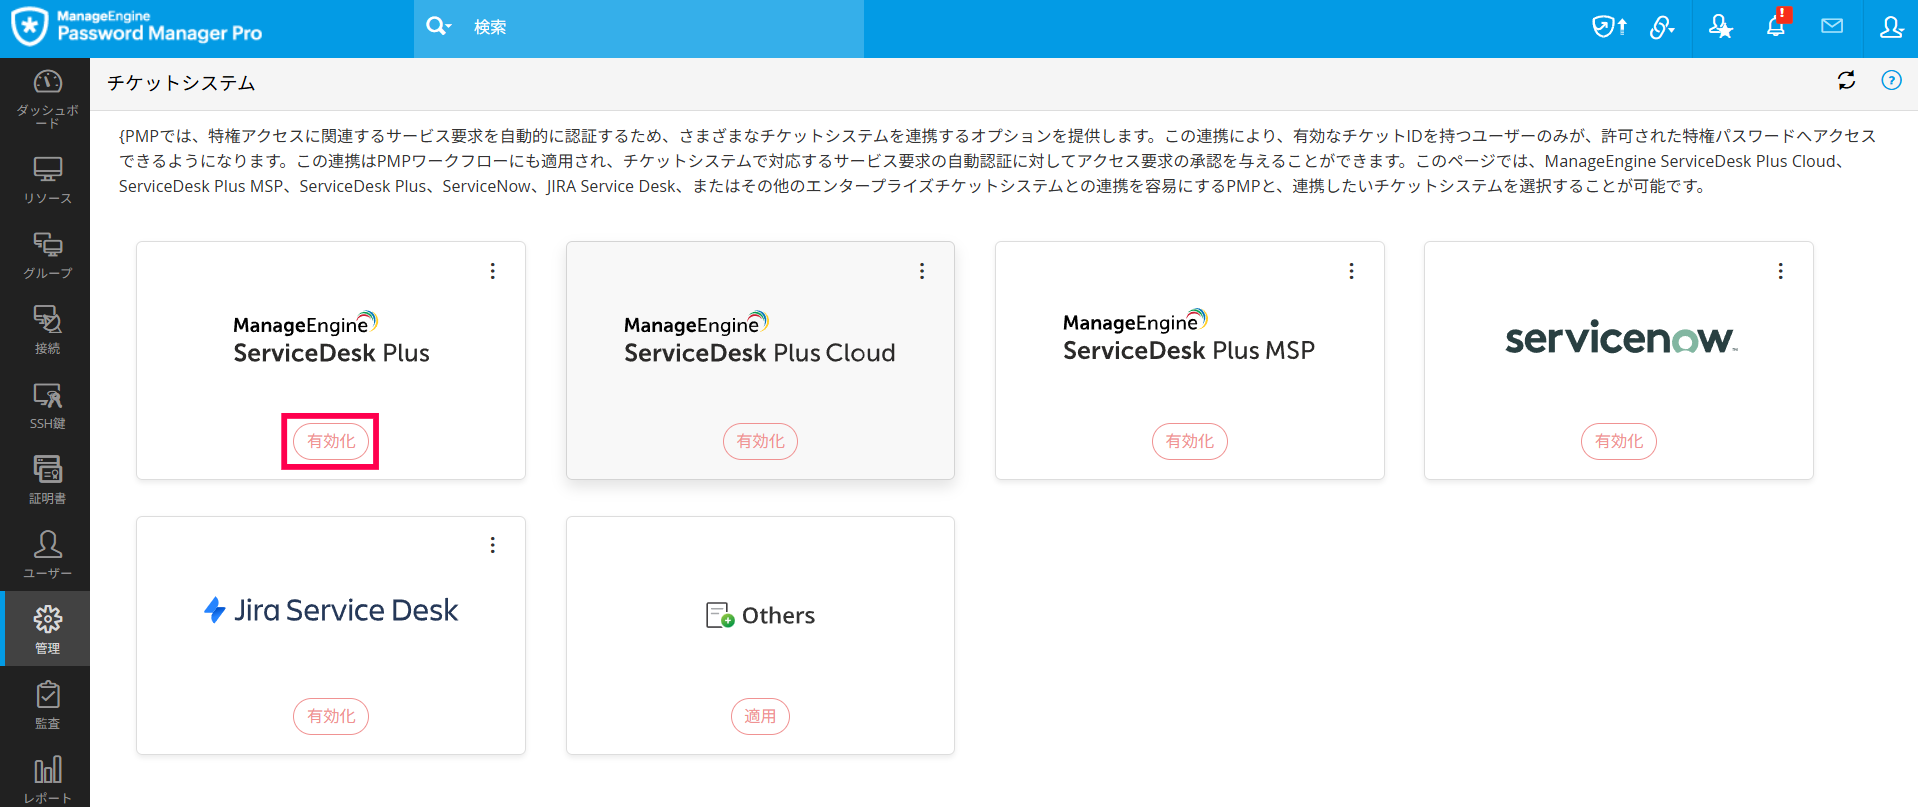This screenshot has height=807, width=1918.
Task: Open the mail envelope icon in header
Action: pos(1832,27)
